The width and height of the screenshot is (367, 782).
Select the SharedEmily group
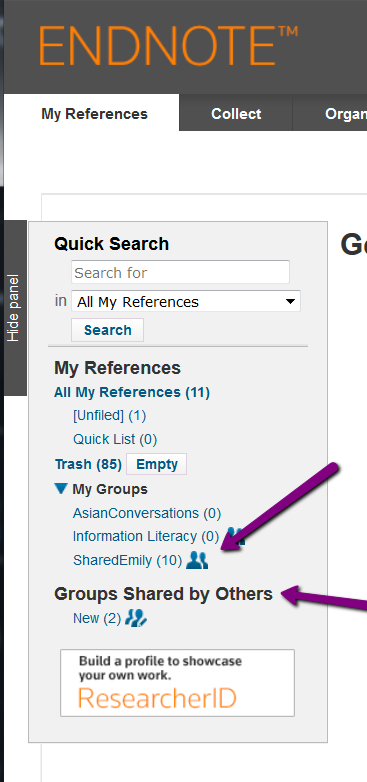tap(128, 561)
